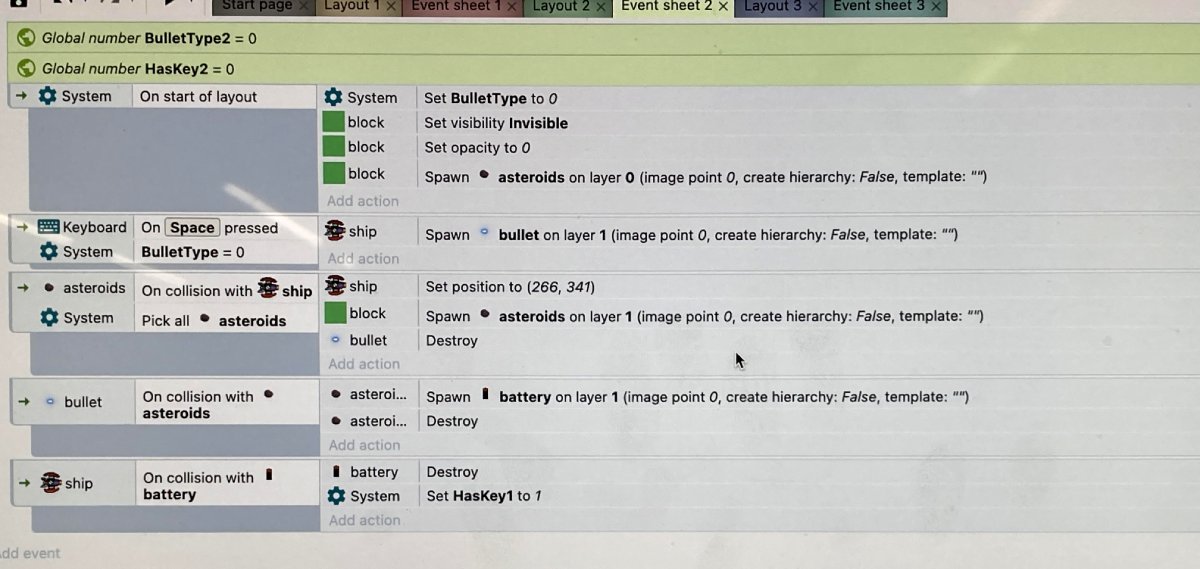This screenshot has height=569, width=1200.
Task: Click ship icon in On collision with battery event
Action: pos(49,483)
